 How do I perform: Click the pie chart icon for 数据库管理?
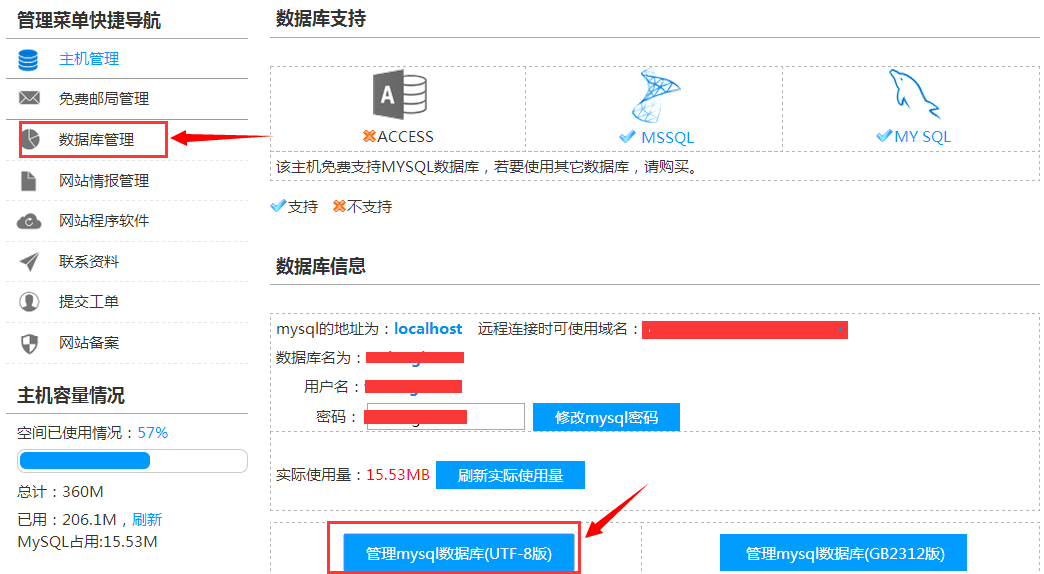coord(31,139)
